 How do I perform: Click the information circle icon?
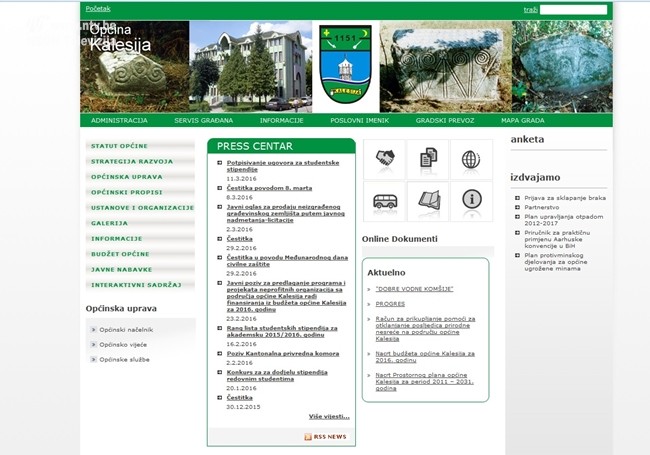[x=471, y=200]
